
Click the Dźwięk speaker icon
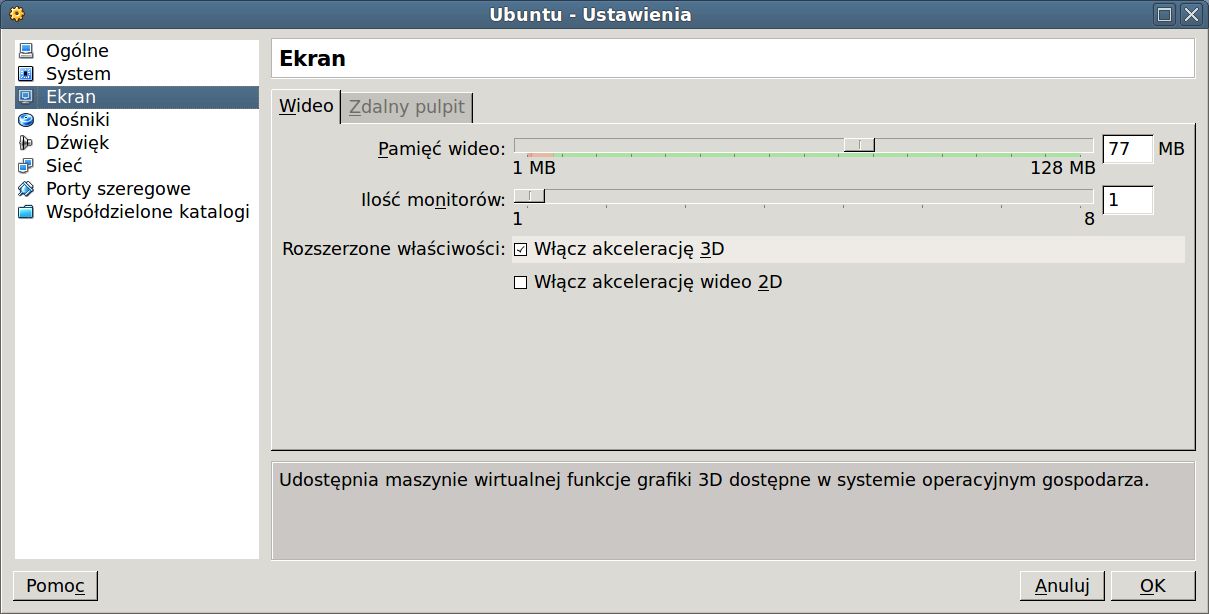[26, 143]
